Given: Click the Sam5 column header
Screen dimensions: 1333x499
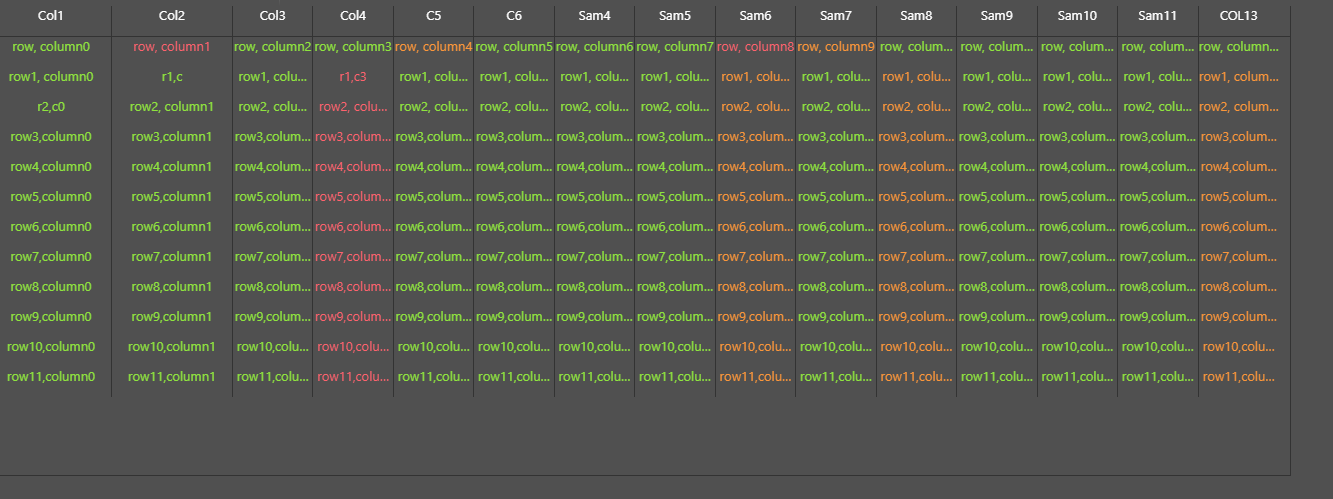Looking at the screenshot, I should click(x=675, y=16).
